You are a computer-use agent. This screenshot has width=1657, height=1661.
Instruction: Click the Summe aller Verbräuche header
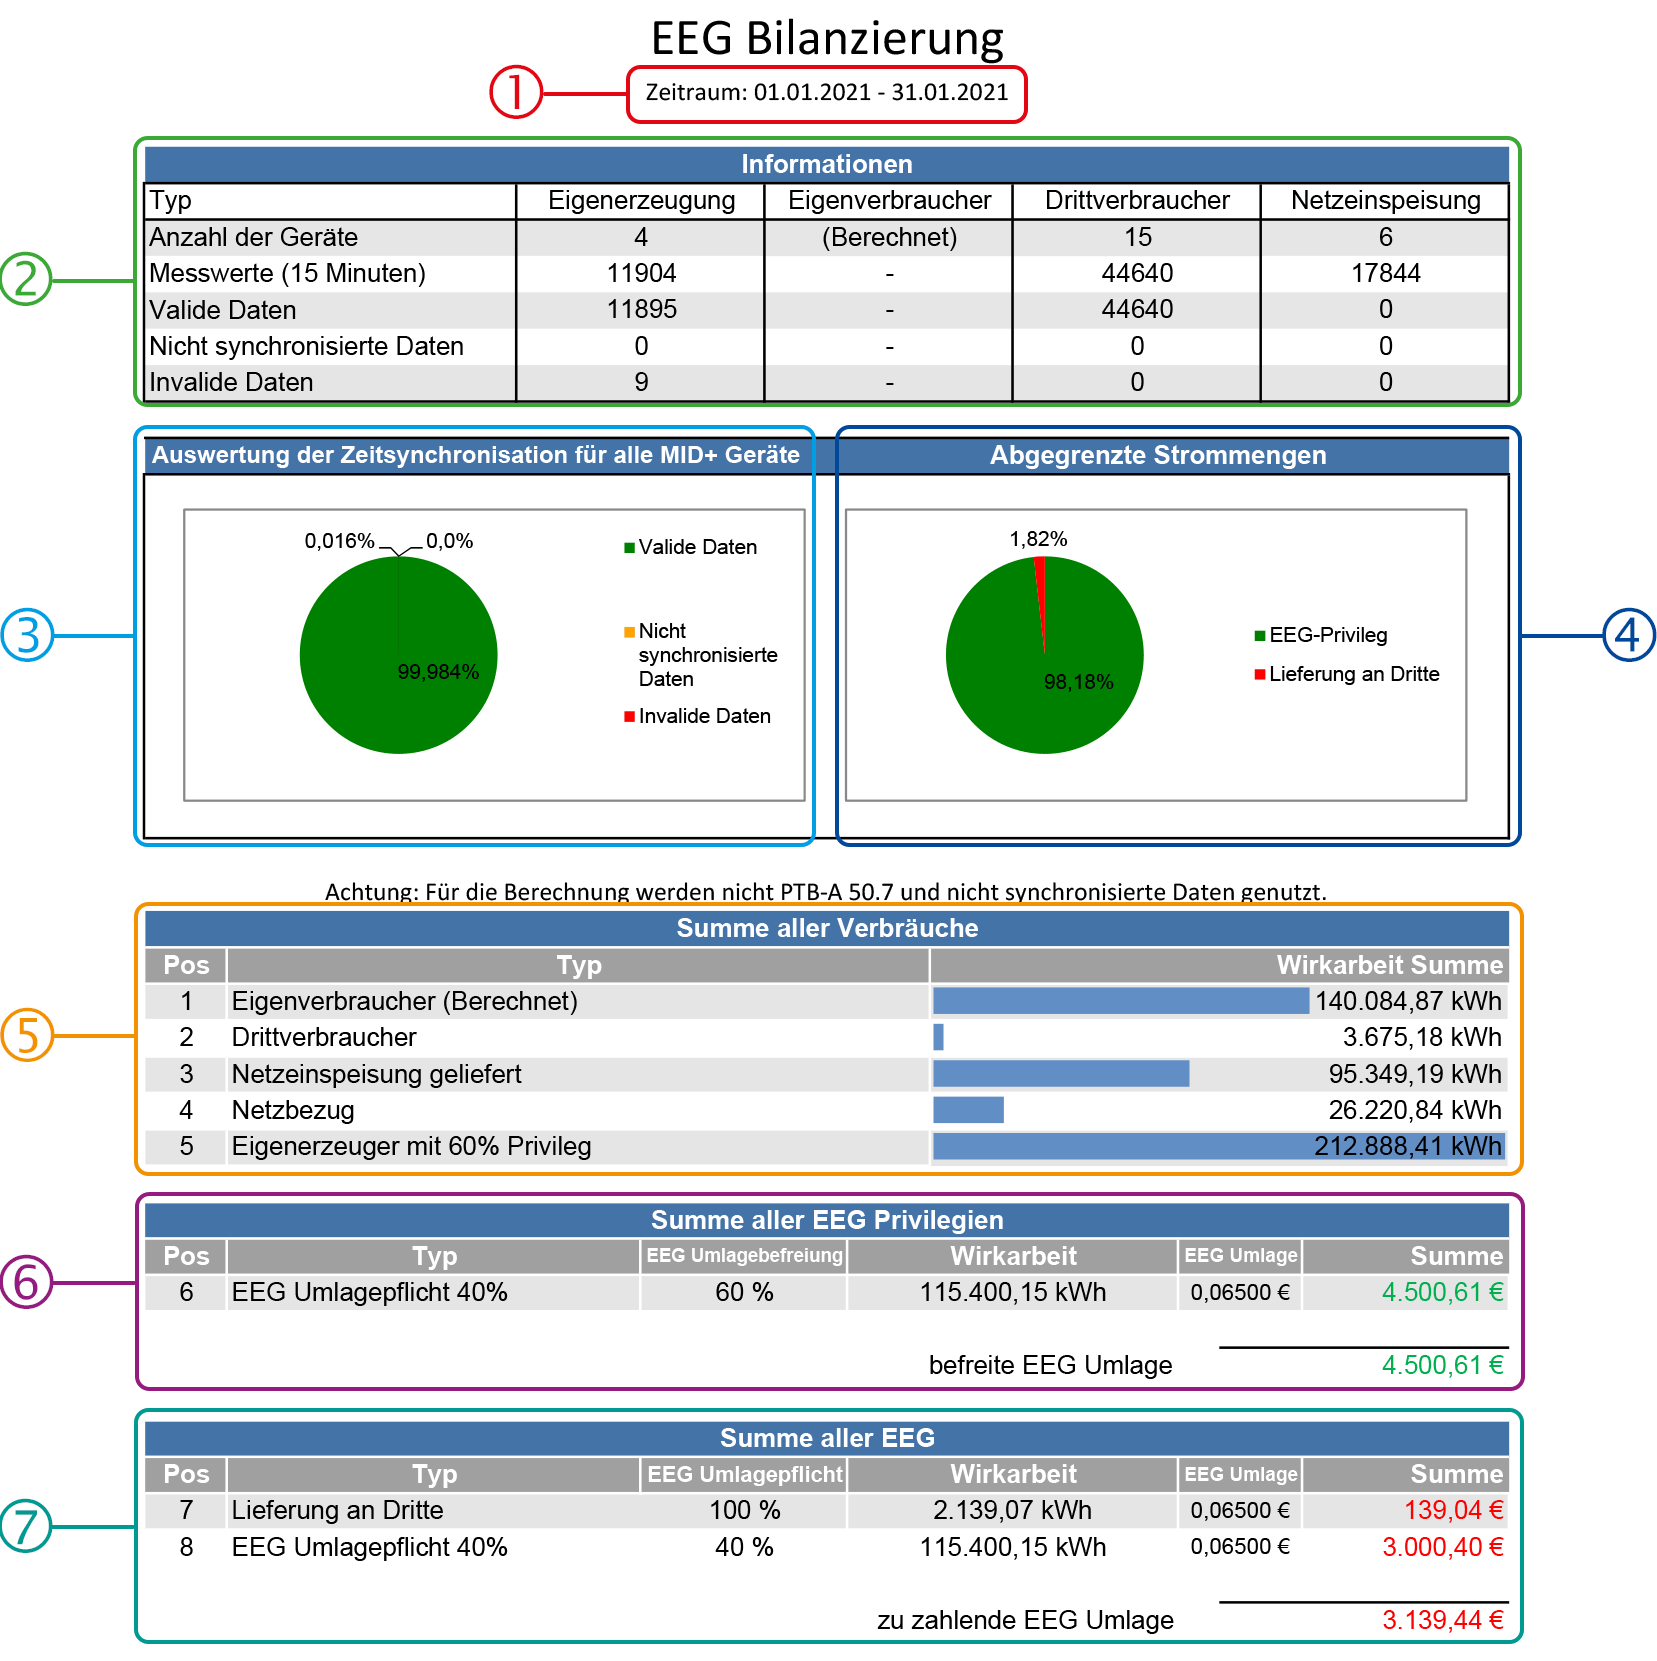pyautogui.click(x=826, y=928)
